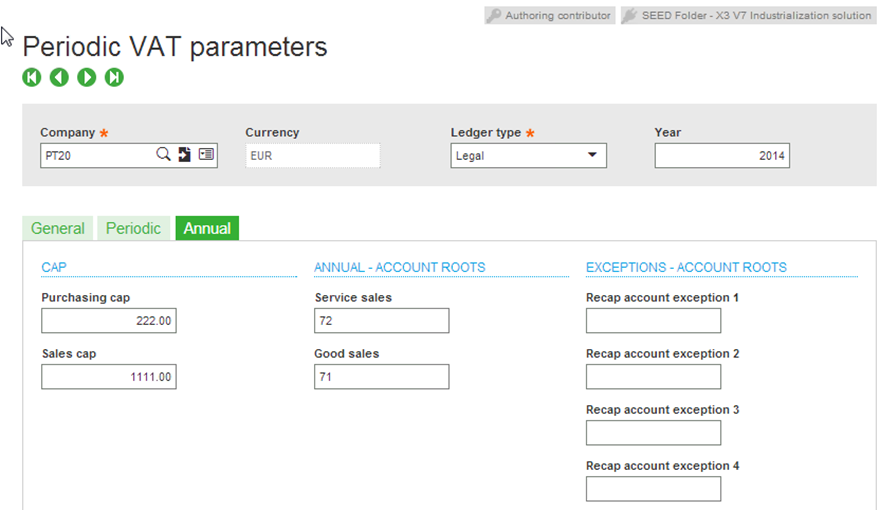
Task: Click the Service sales field
Action: tap(382, 320)
